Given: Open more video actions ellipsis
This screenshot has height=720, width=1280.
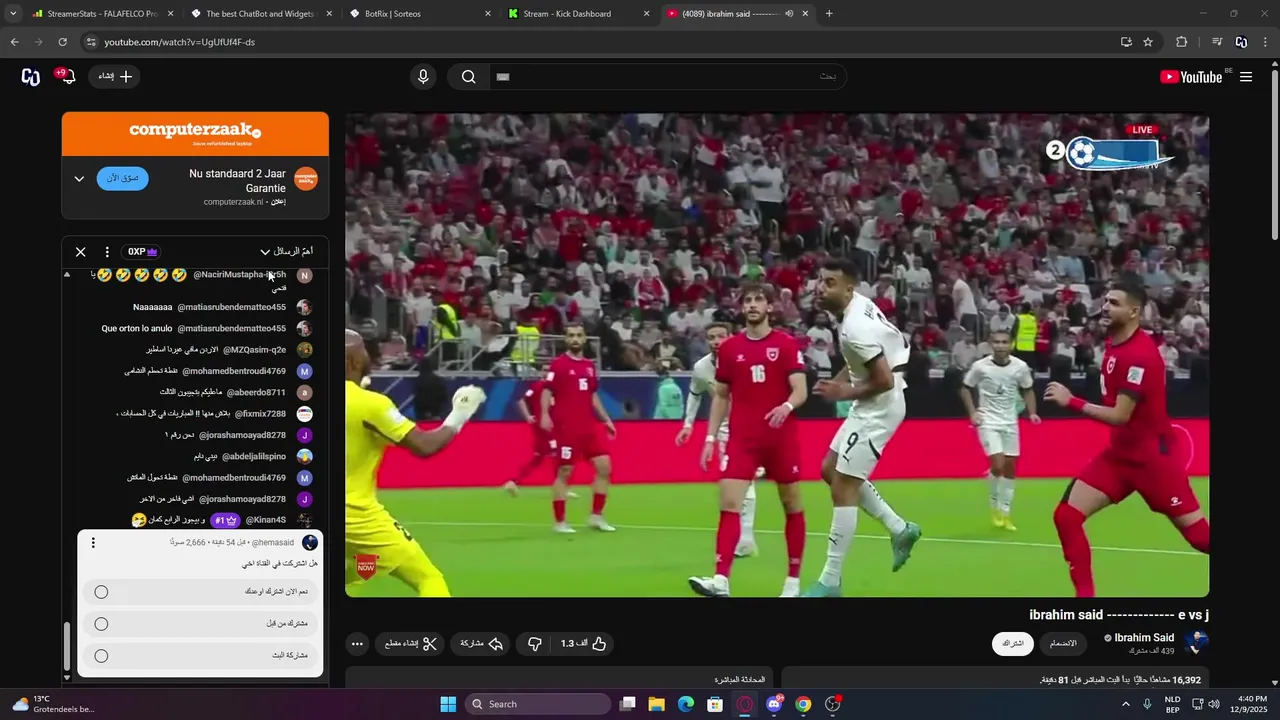Looking at the screenshot, I should tap(357, 644).
